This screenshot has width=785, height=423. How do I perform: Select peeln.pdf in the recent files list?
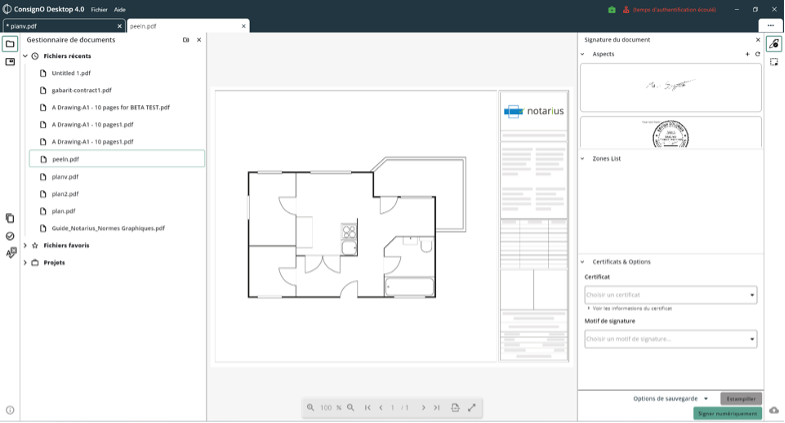pos(117,159)
